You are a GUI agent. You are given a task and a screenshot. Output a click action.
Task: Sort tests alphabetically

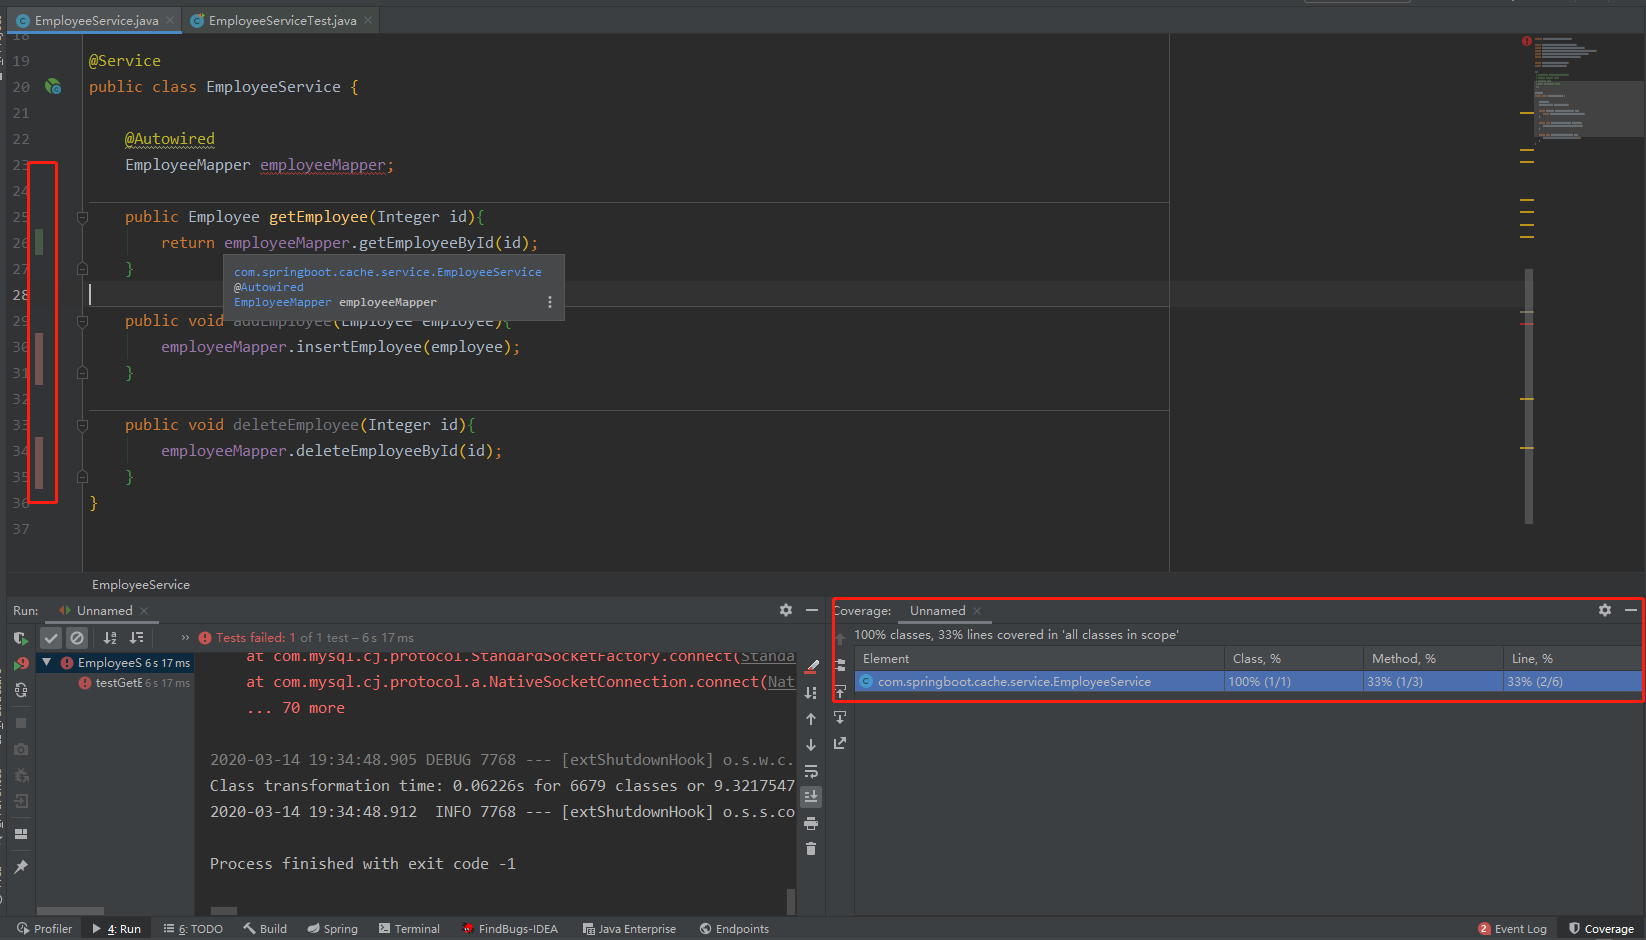pyautogui.click(x=110, y=638)
